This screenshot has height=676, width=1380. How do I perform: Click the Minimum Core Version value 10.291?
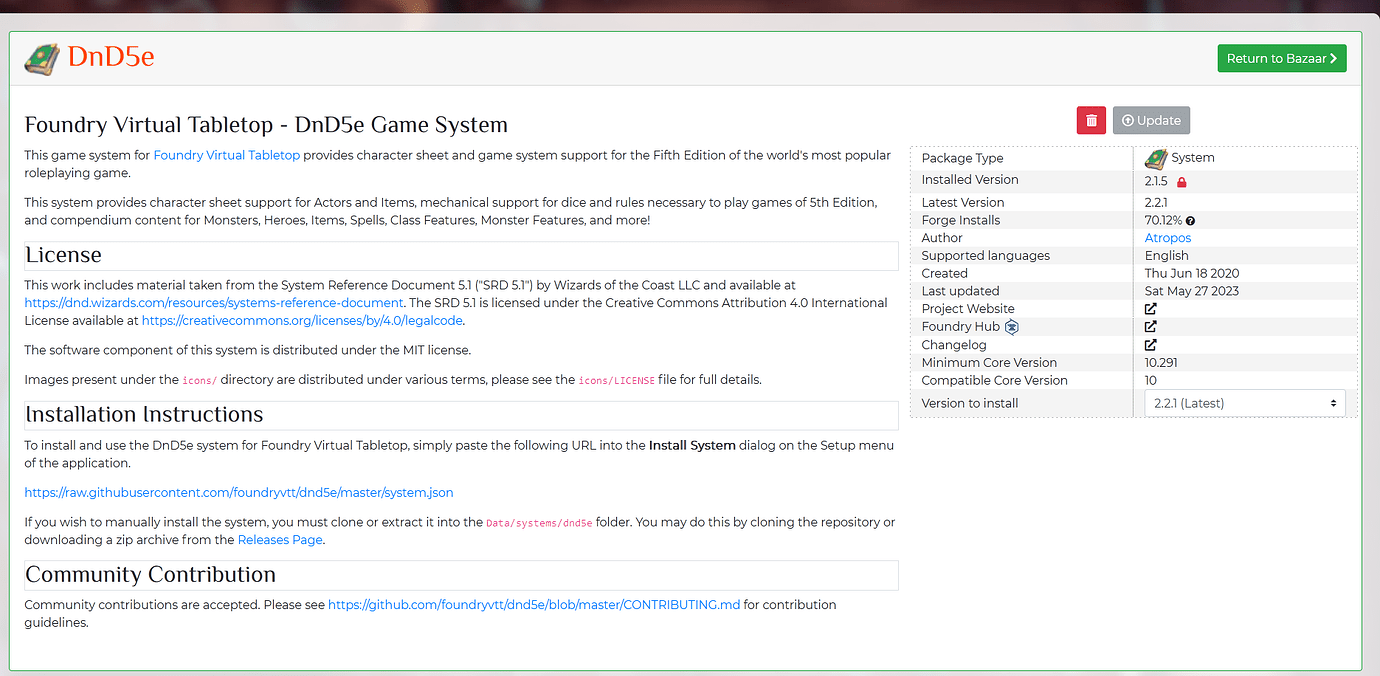[1161, 362]
